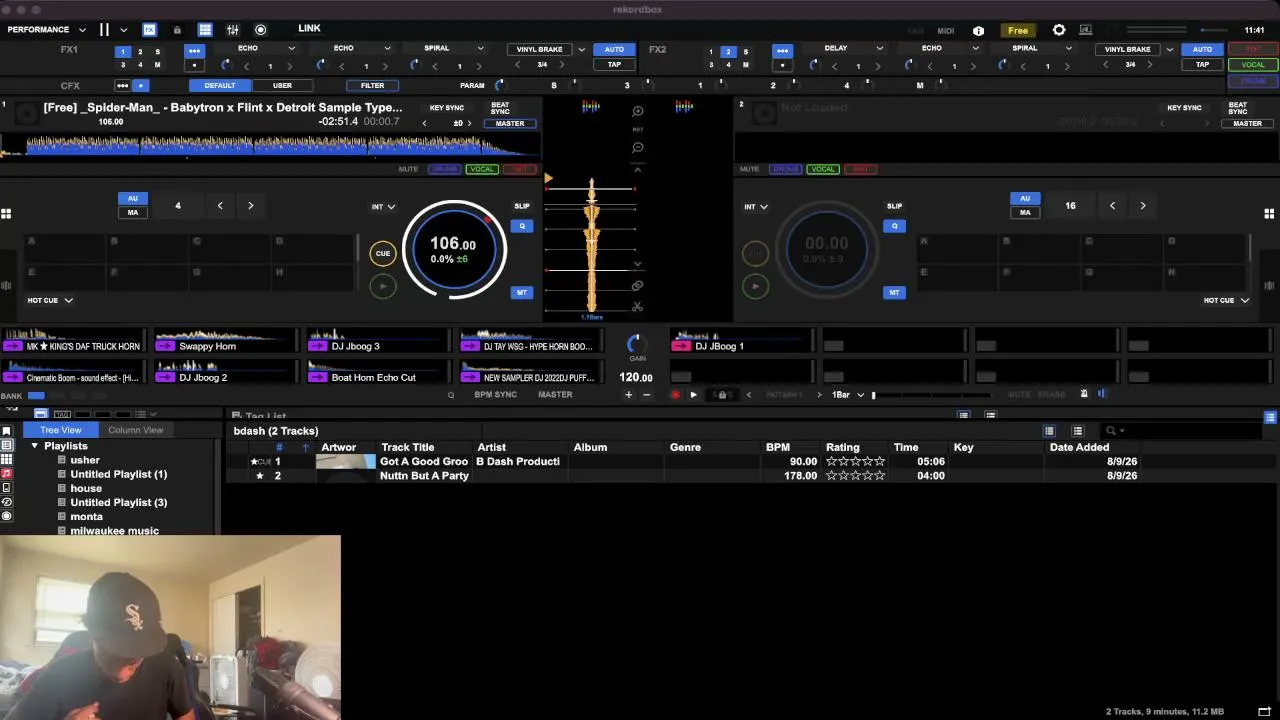This screenshot has height=720, width=1280.
Task: Toggle FX1 AUTO BPM mode
Action: [614, 49]
